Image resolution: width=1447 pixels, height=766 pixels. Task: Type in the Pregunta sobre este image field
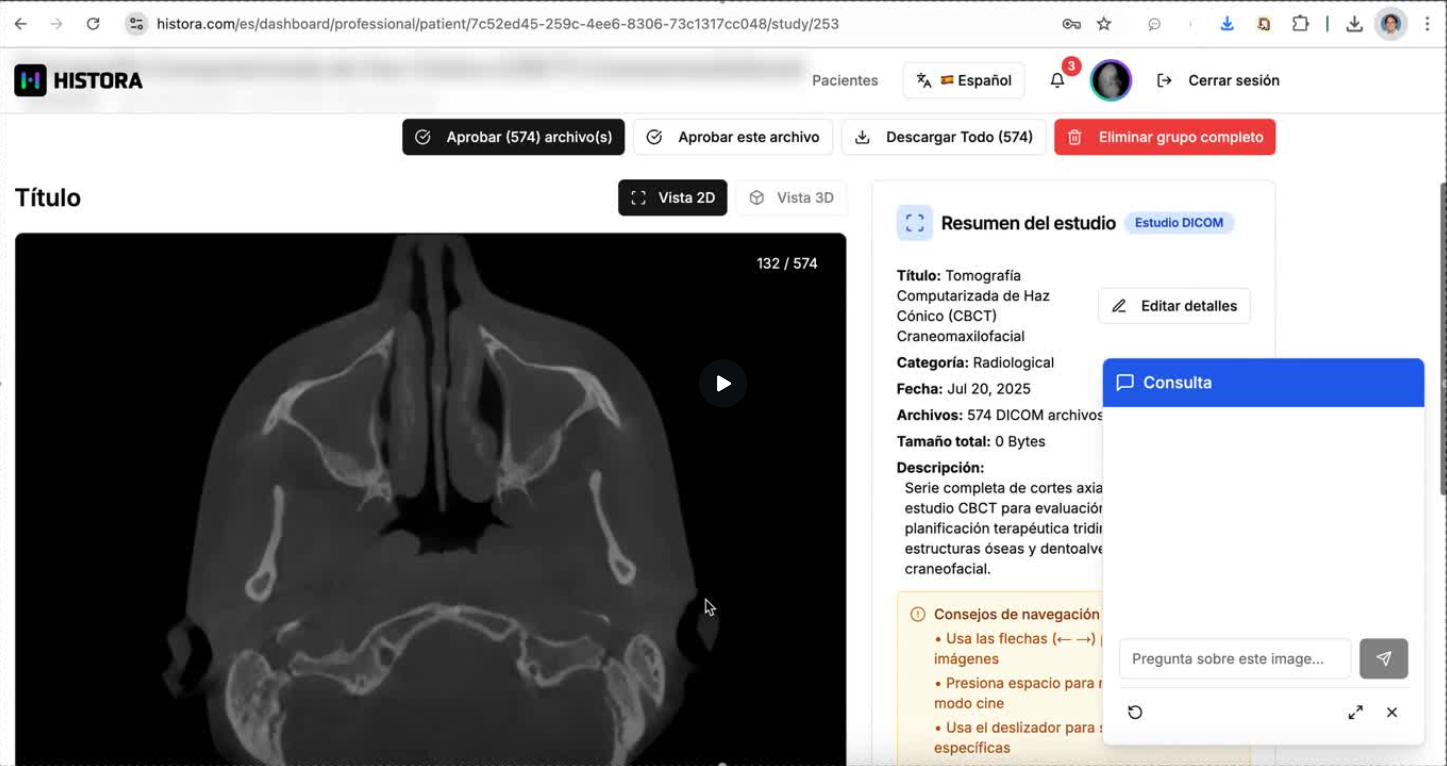[x=1234, y=659]
